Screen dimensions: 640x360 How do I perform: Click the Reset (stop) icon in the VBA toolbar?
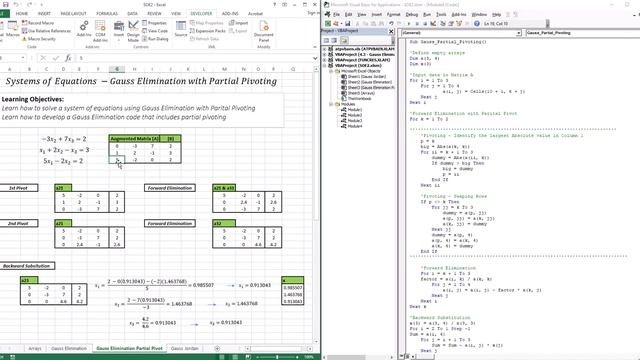[425, 24]
